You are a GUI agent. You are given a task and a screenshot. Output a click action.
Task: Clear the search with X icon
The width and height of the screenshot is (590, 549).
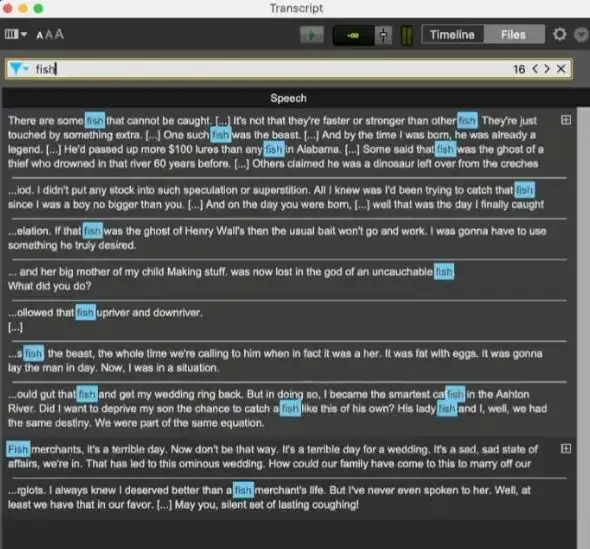561,69
